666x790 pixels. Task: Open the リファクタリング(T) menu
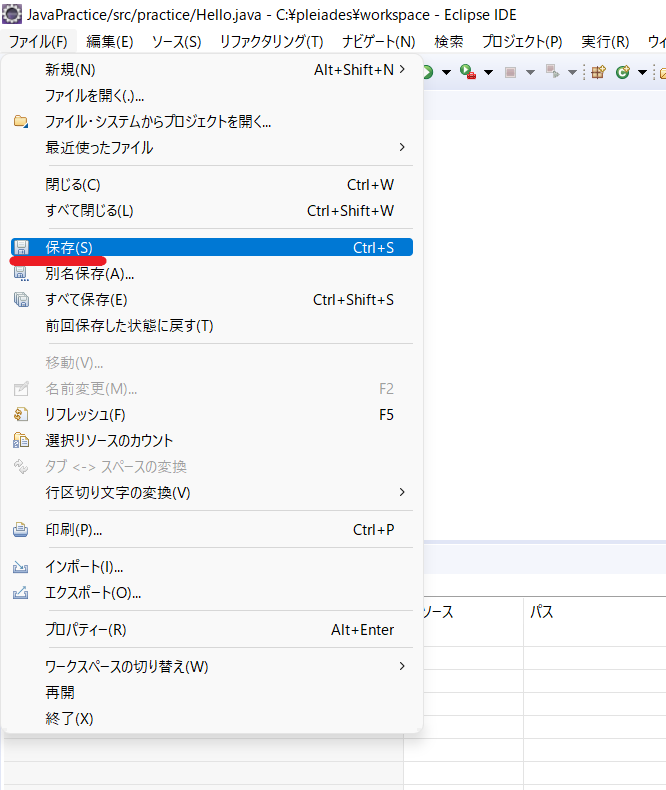[x=272, y=41]
